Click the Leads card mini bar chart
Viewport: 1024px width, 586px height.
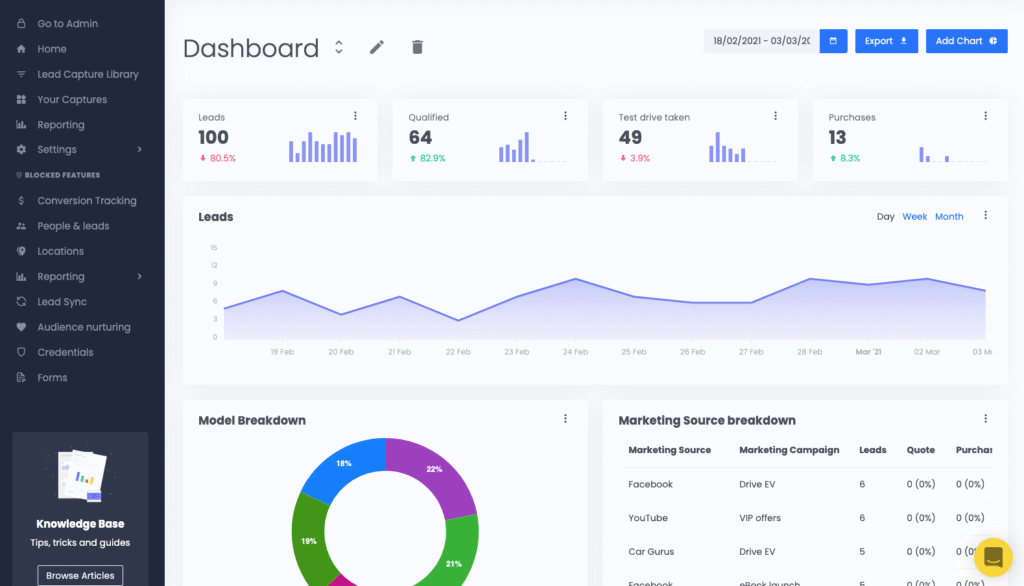click(323, 146)
